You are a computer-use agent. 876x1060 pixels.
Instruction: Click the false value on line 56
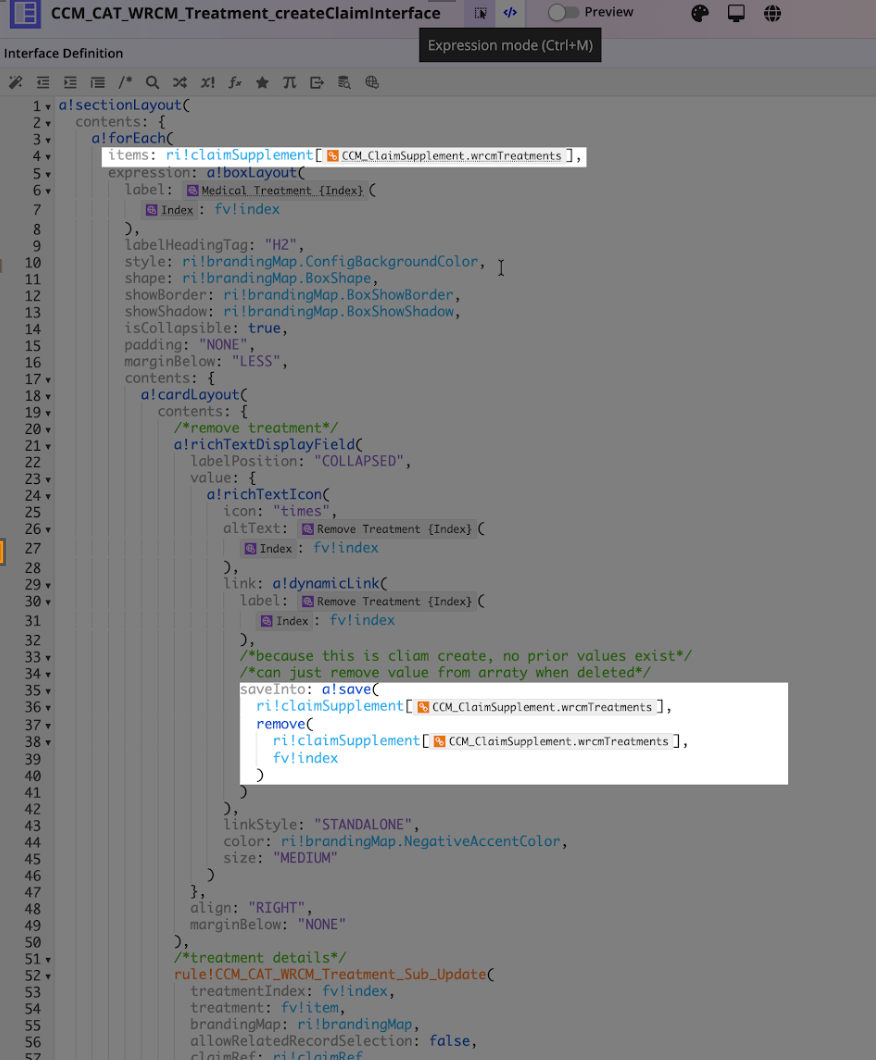tap(449, 1041)
